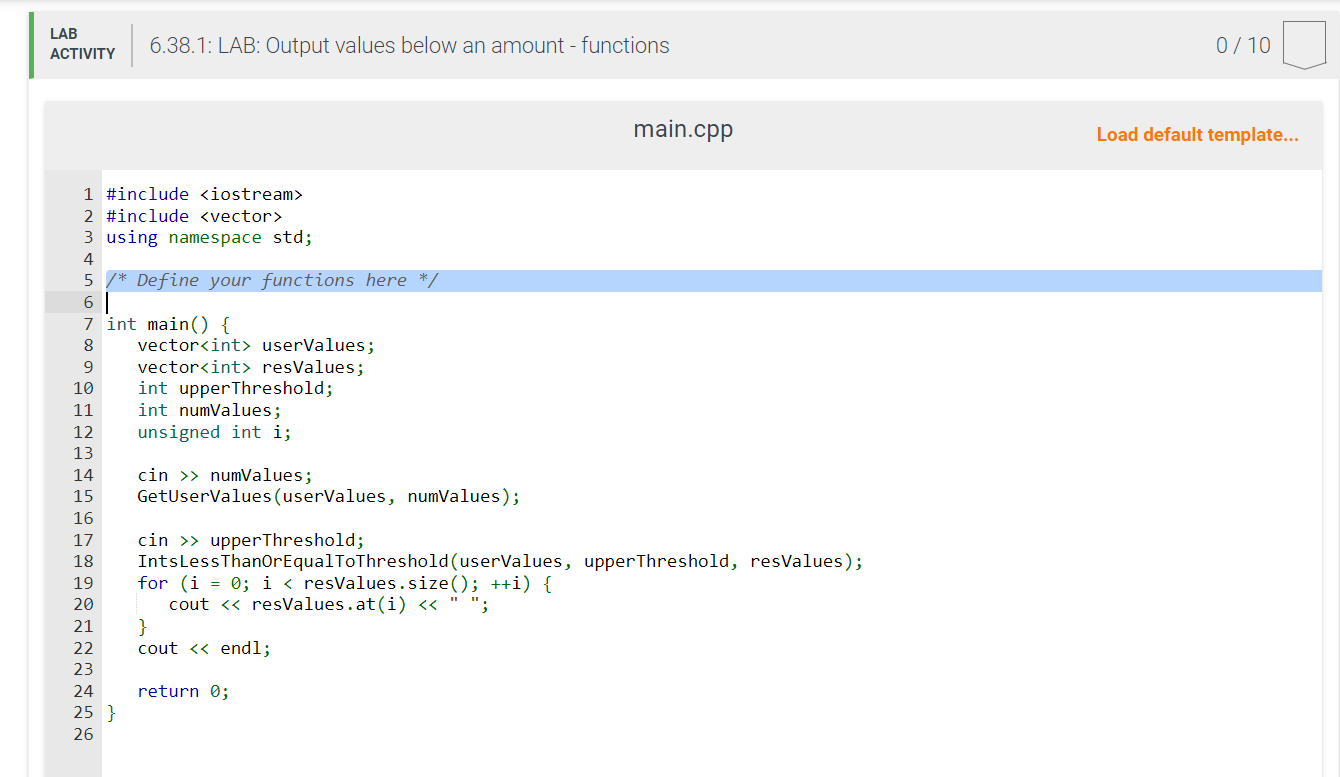Click the vector<int> userValues declaration
Image resolution: width=1340 pixels, height=777 pixels.
click(x=255, y=345)
